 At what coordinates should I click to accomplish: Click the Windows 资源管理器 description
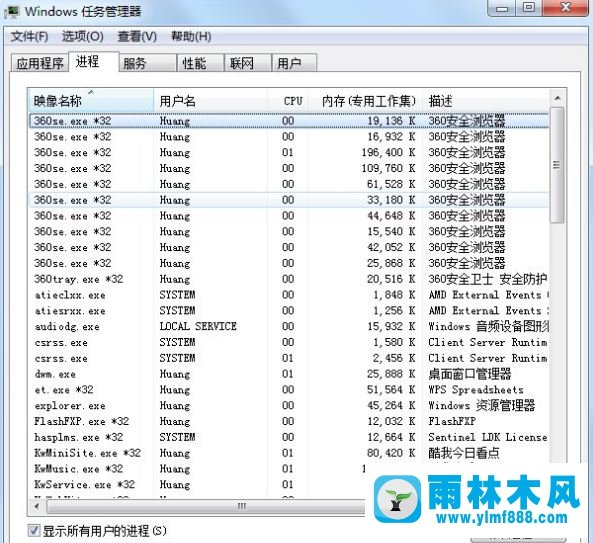482,406
